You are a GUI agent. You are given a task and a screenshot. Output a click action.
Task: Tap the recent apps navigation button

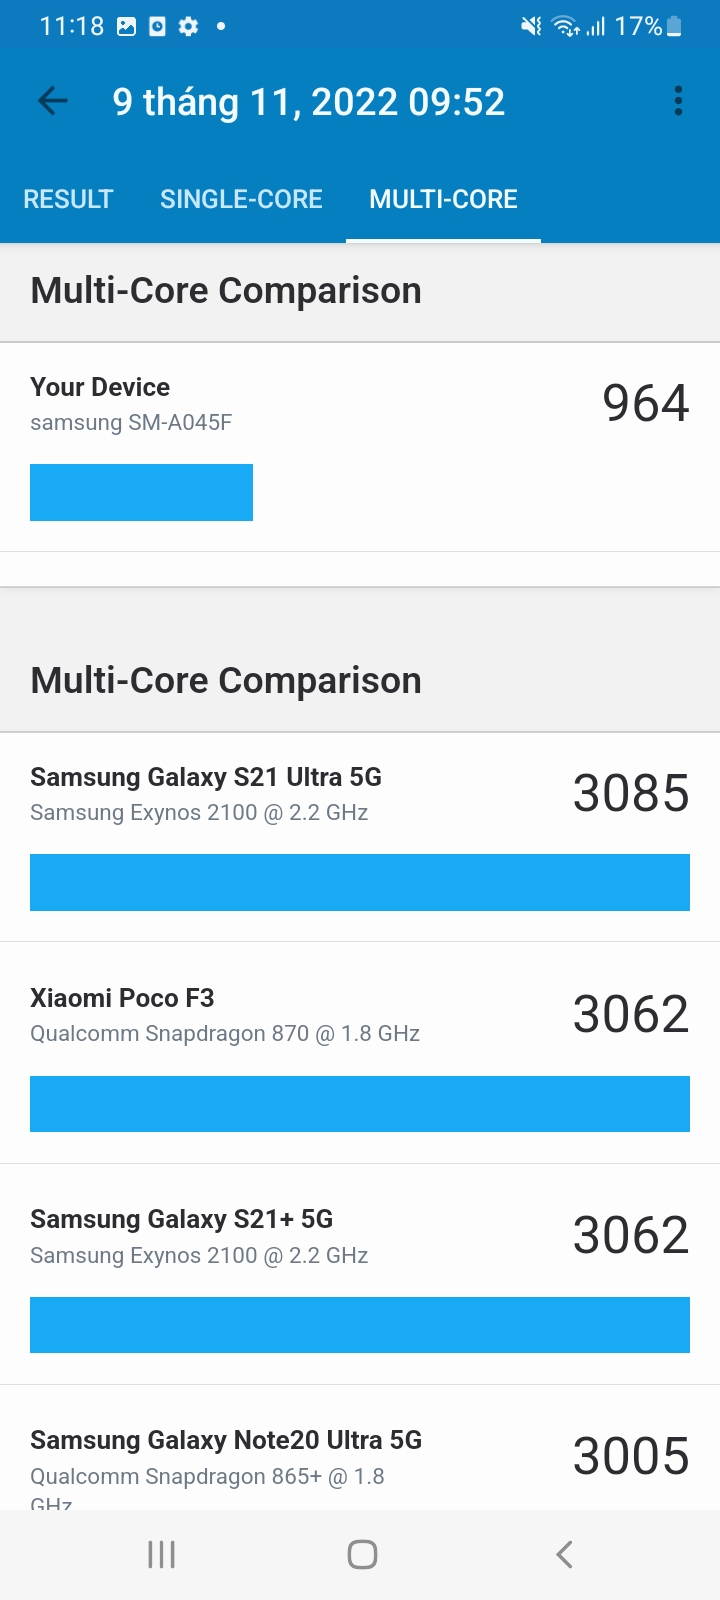coord(161,1554)
